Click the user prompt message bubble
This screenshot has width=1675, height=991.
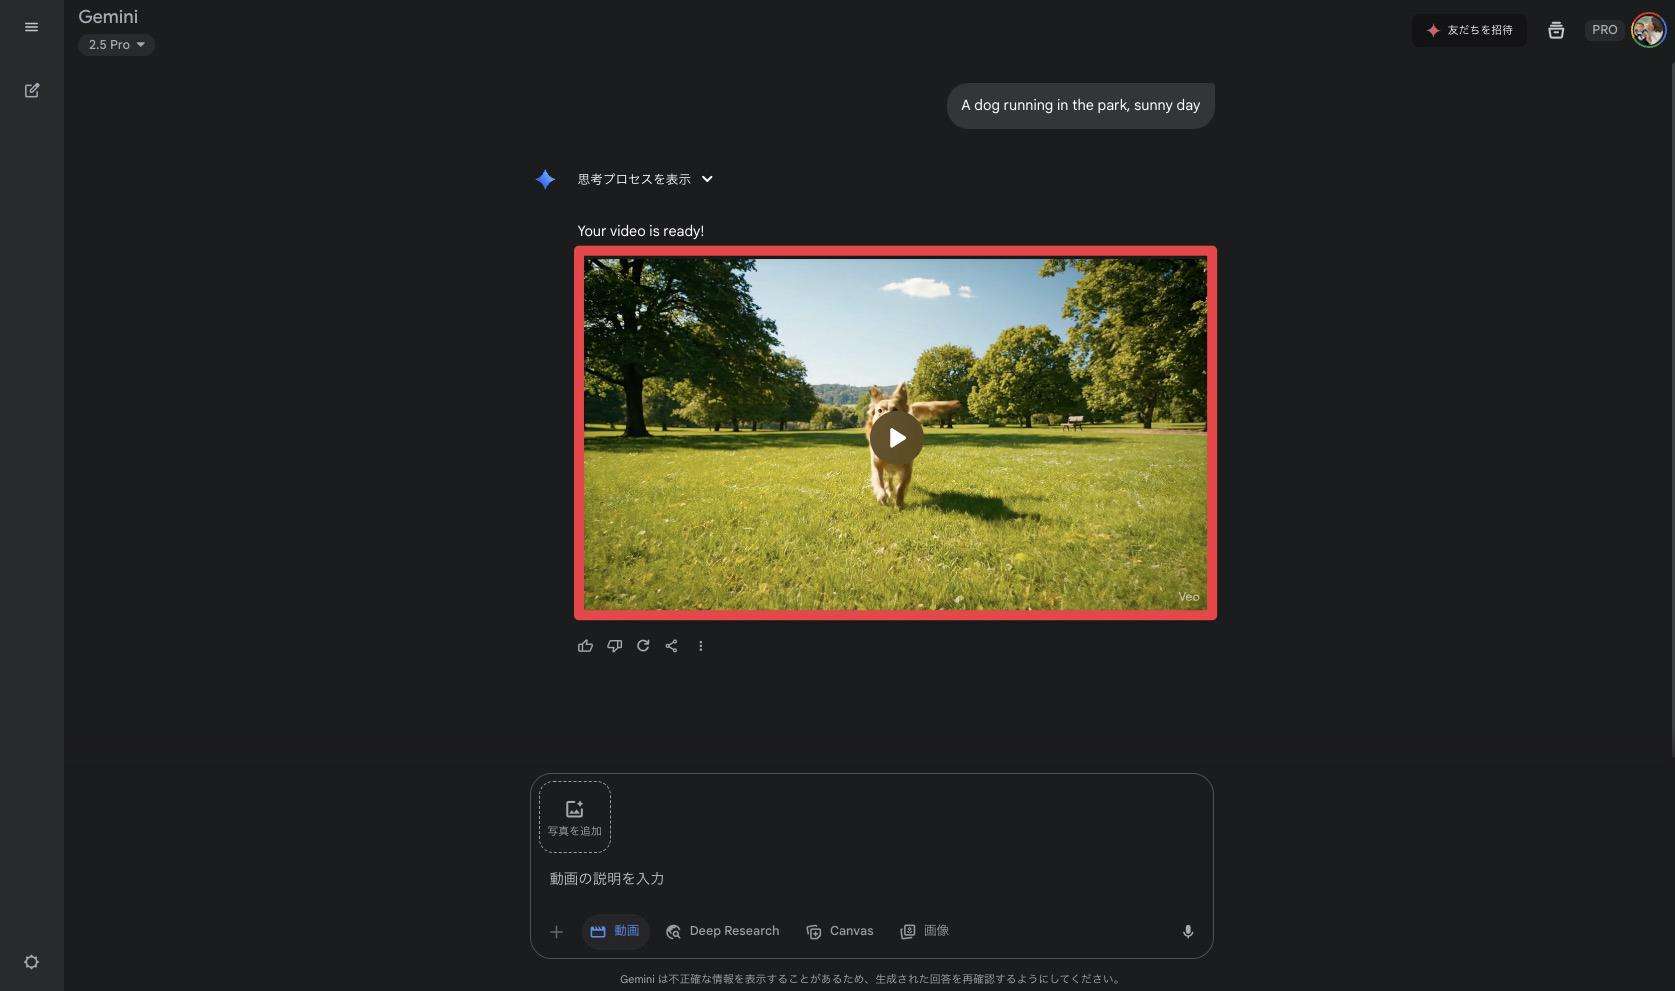pyautogui.click(x=1080, y=105)
